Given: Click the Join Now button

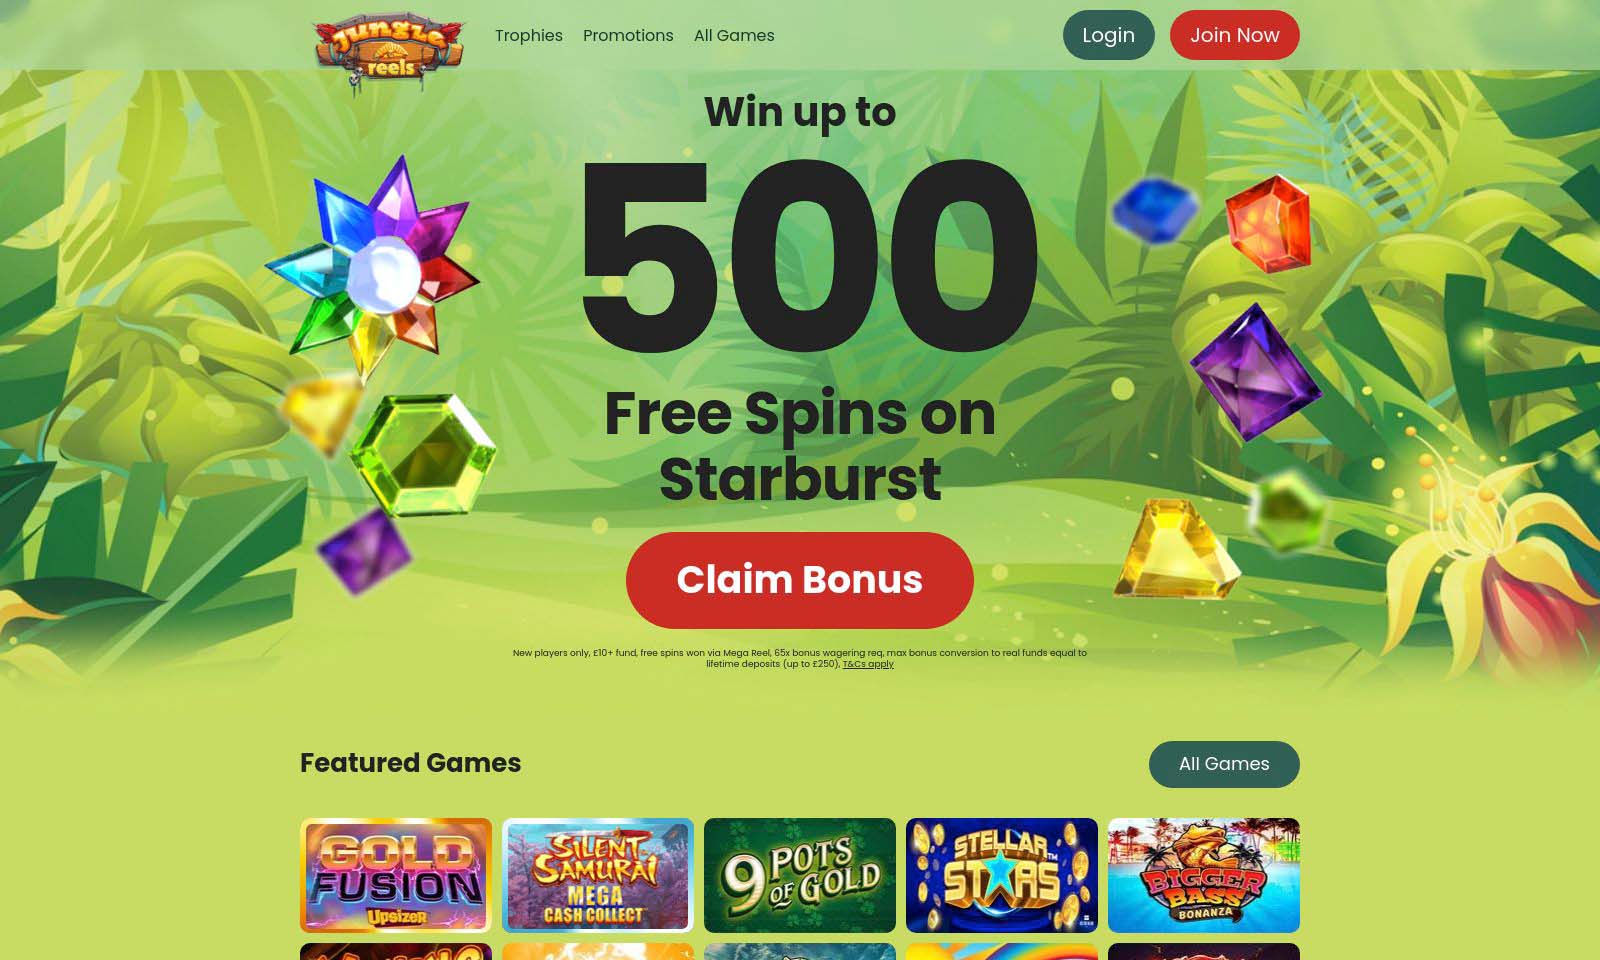Looking at the screenshot, I should pyautogui.click(x=1234, y=35).
